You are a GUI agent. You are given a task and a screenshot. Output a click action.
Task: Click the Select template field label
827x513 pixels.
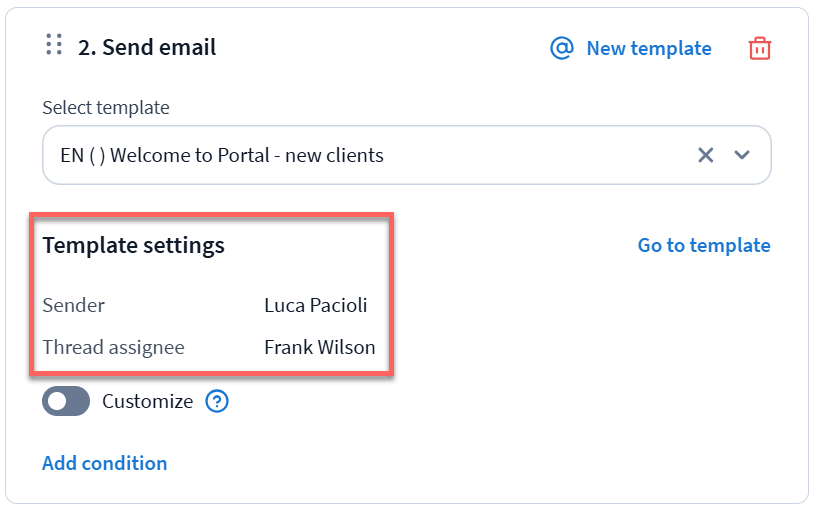(106, 107)
